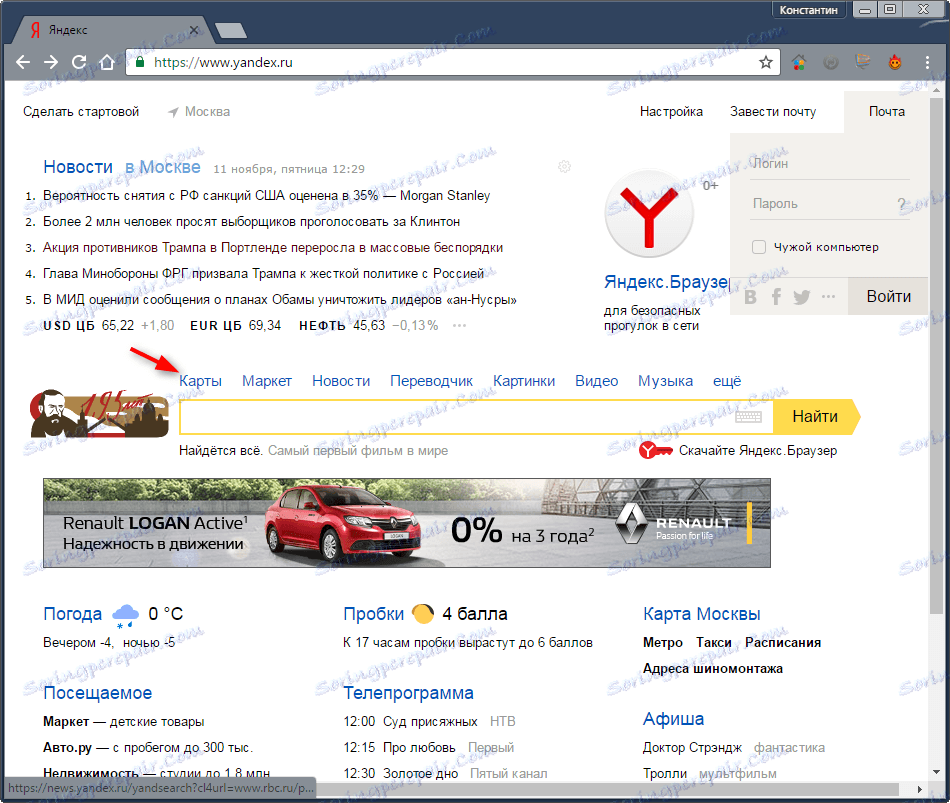
Task: Open the Переводчик service link
Action: pos(431,381)
